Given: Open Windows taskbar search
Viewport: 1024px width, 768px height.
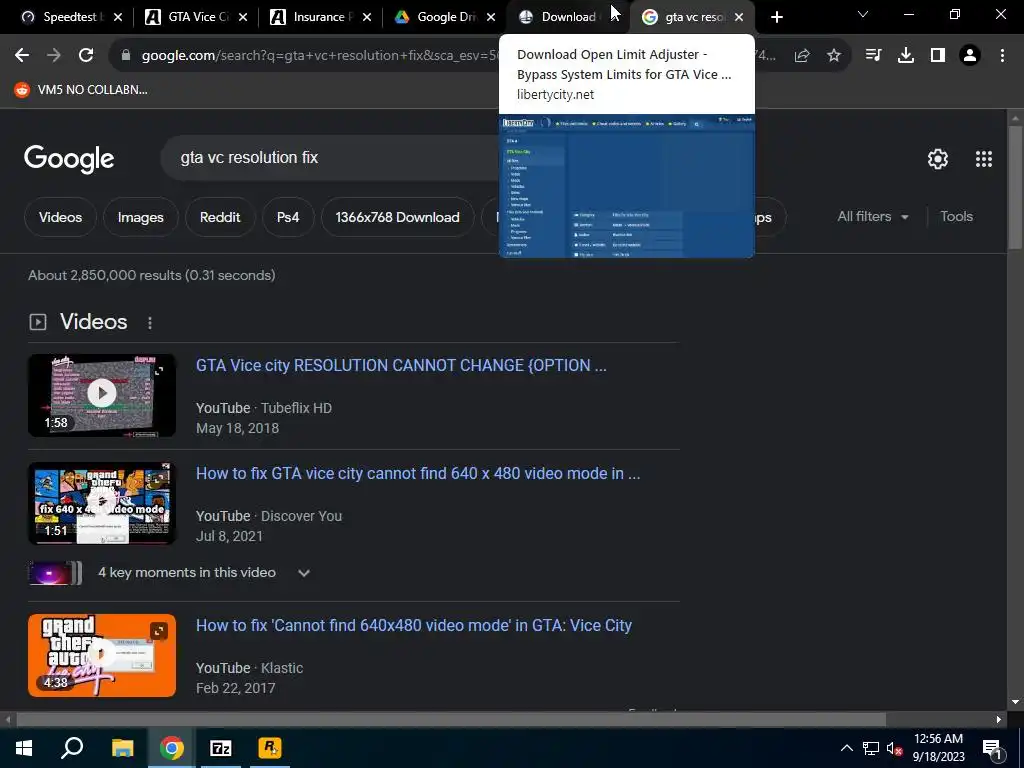Looking at the screenshot, I should tap(72, 748).
